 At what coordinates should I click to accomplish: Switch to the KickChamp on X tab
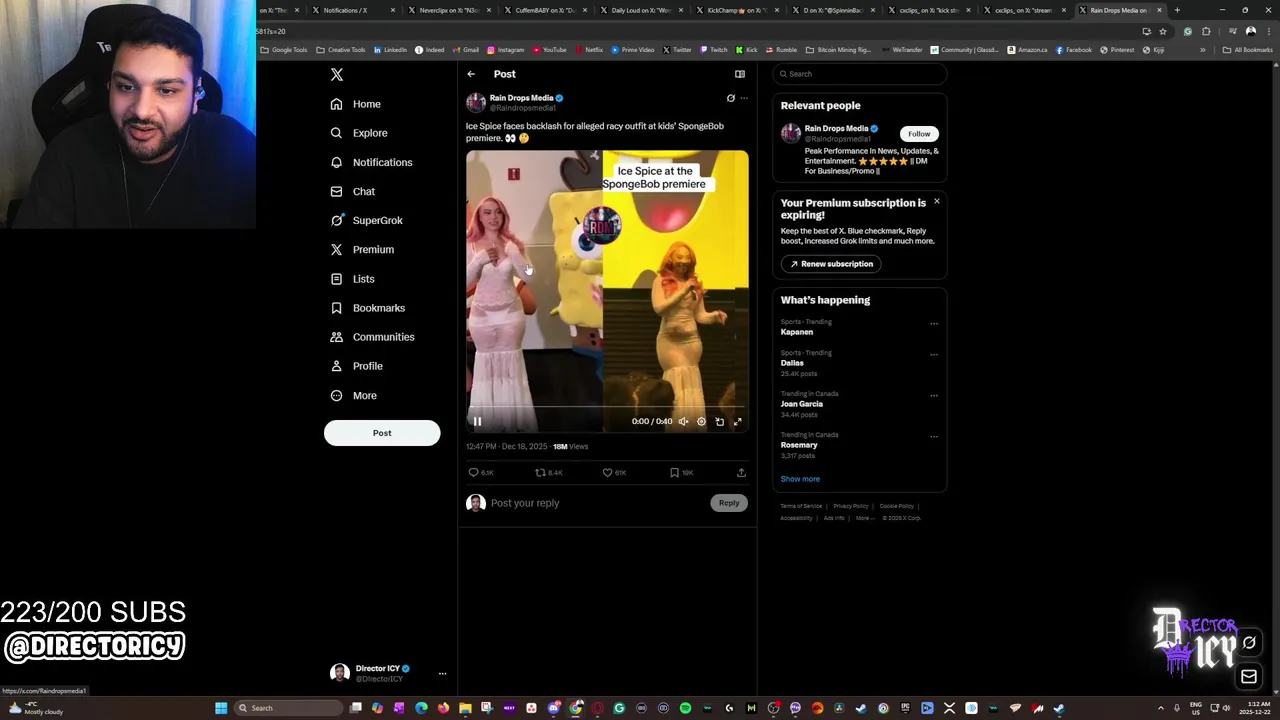click(737, 10)
